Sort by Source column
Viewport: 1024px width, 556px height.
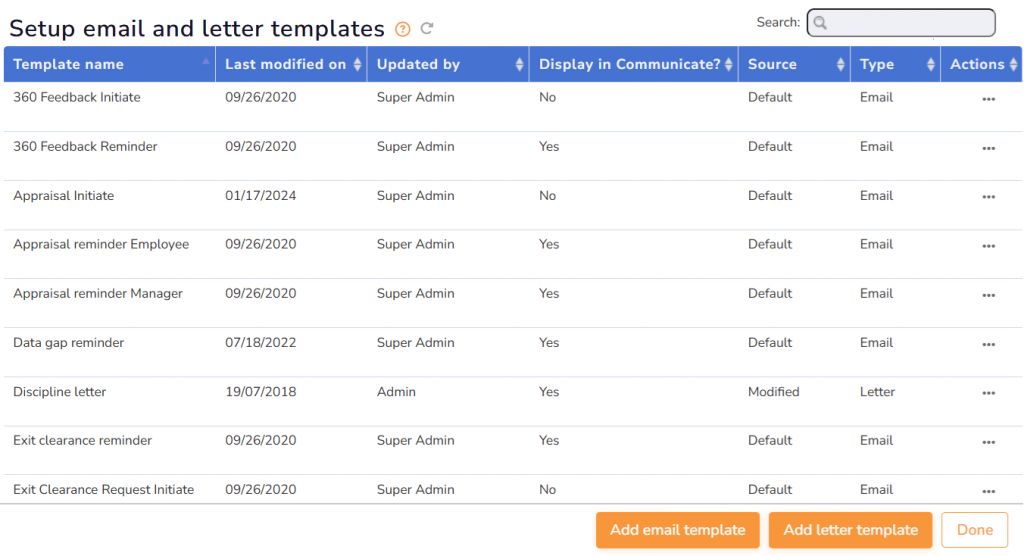pos(794,64)
